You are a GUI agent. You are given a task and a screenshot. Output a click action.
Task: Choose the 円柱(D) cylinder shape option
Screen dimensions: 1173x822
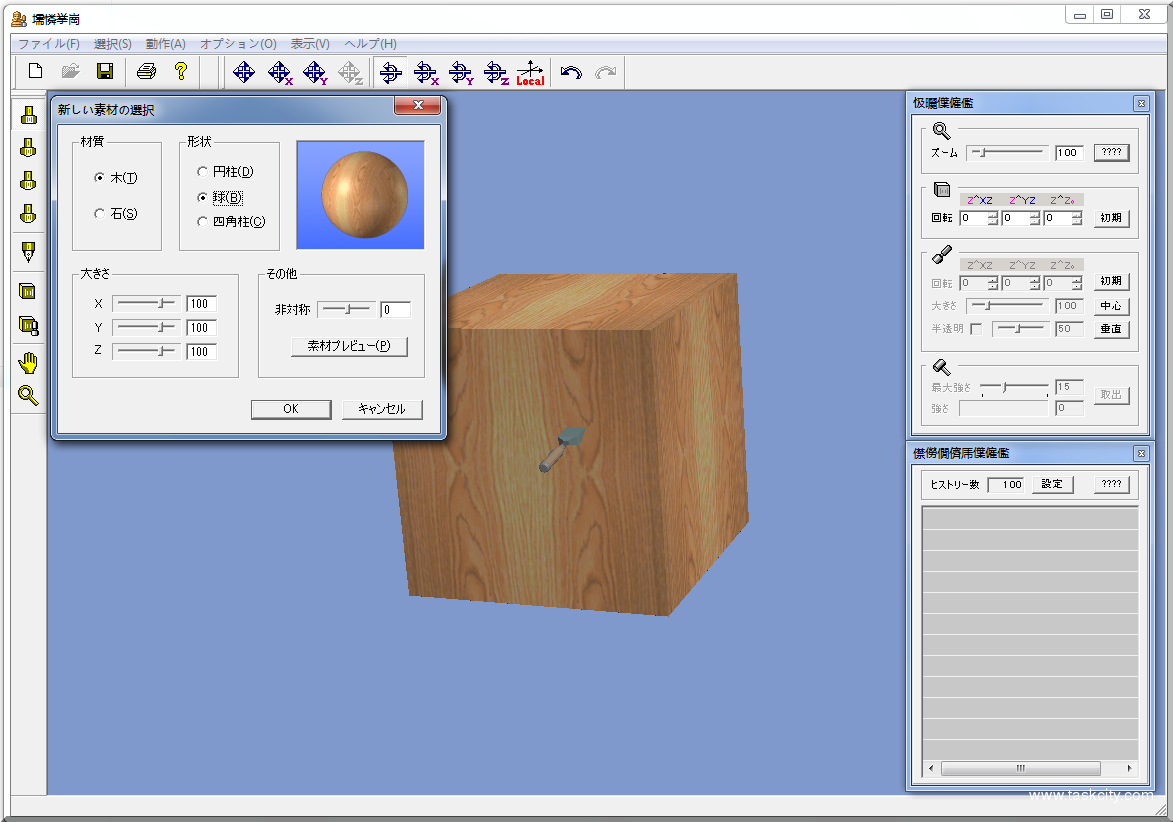coord(203,172)
